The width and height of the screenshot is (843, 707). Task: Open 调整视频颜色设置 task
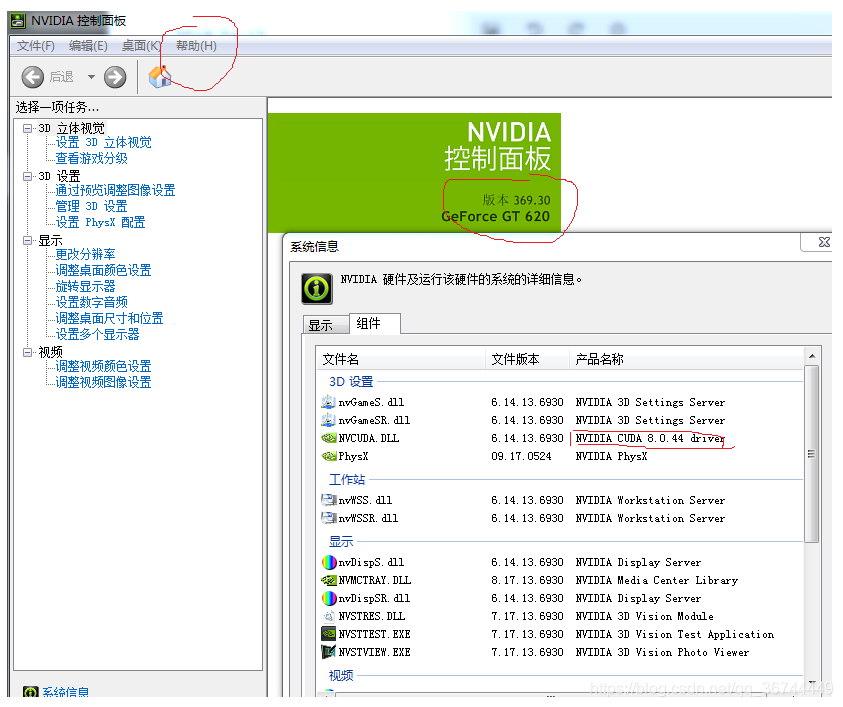[103, 366]
